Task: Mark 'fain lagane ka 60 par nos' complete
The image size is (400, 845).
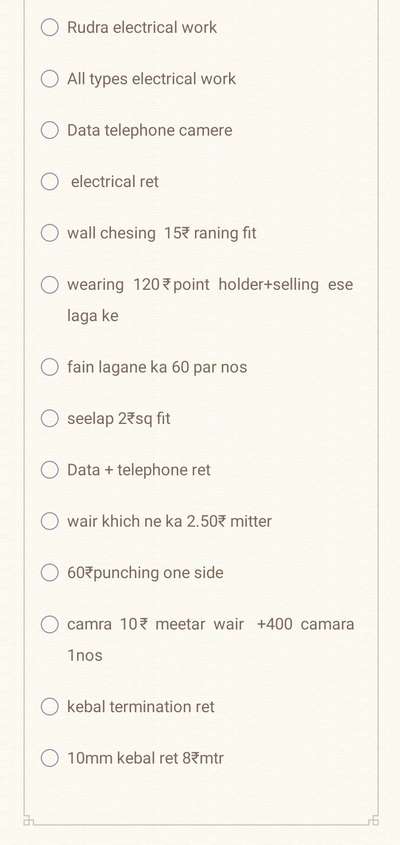Action: 50,367
